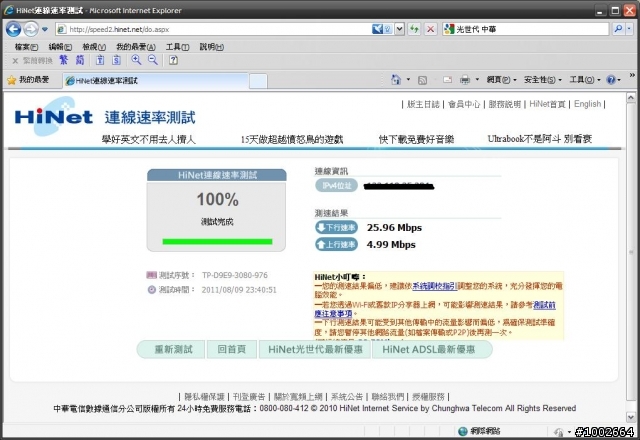Click the S document conversion icon
This screenshot has width=640, height=440.
coord(116,60)
